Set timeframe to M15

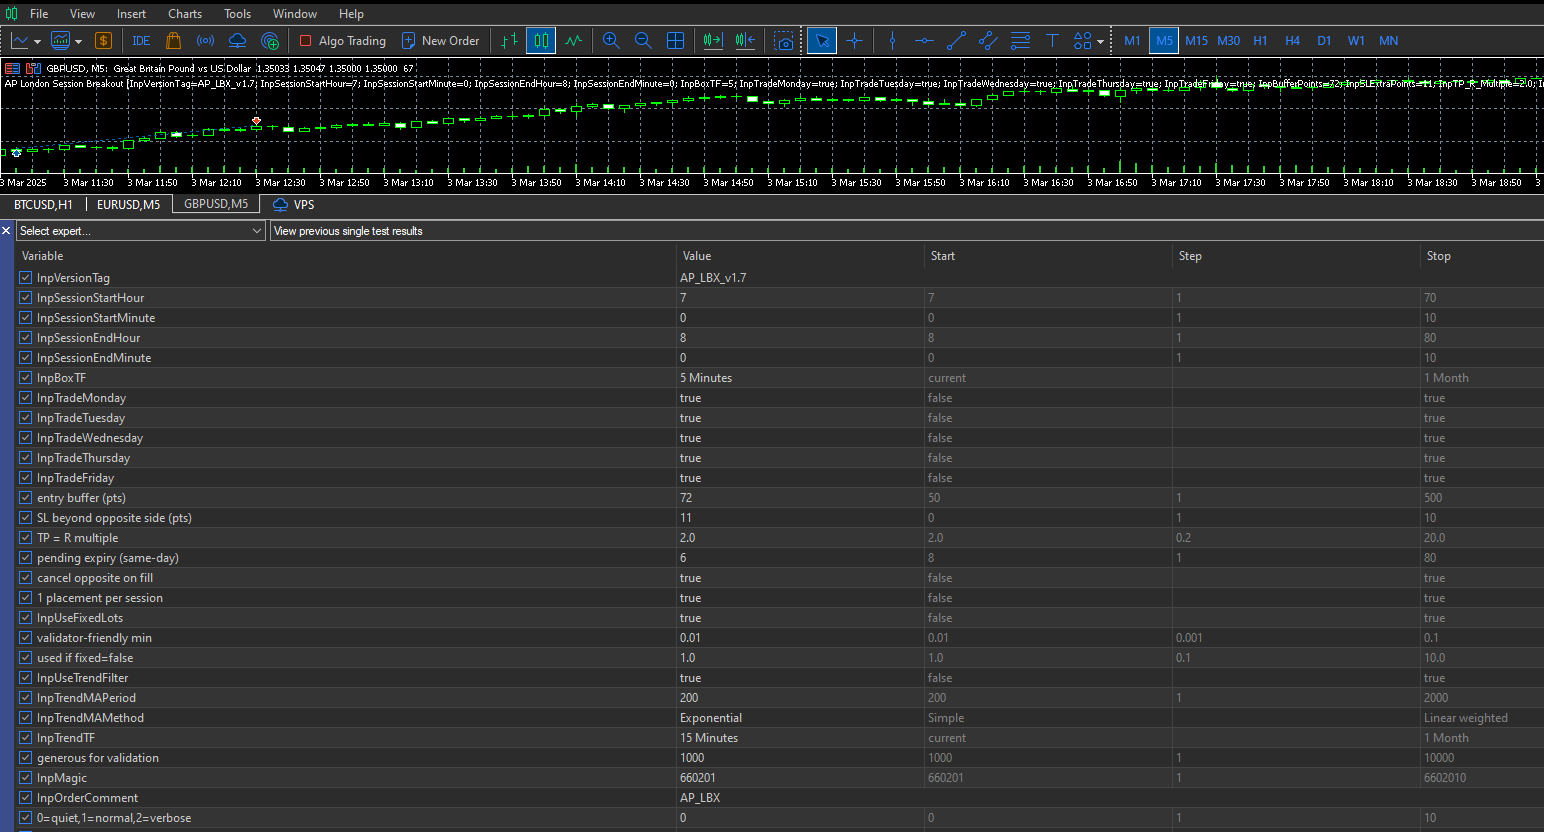click(x=1196, y=41)
